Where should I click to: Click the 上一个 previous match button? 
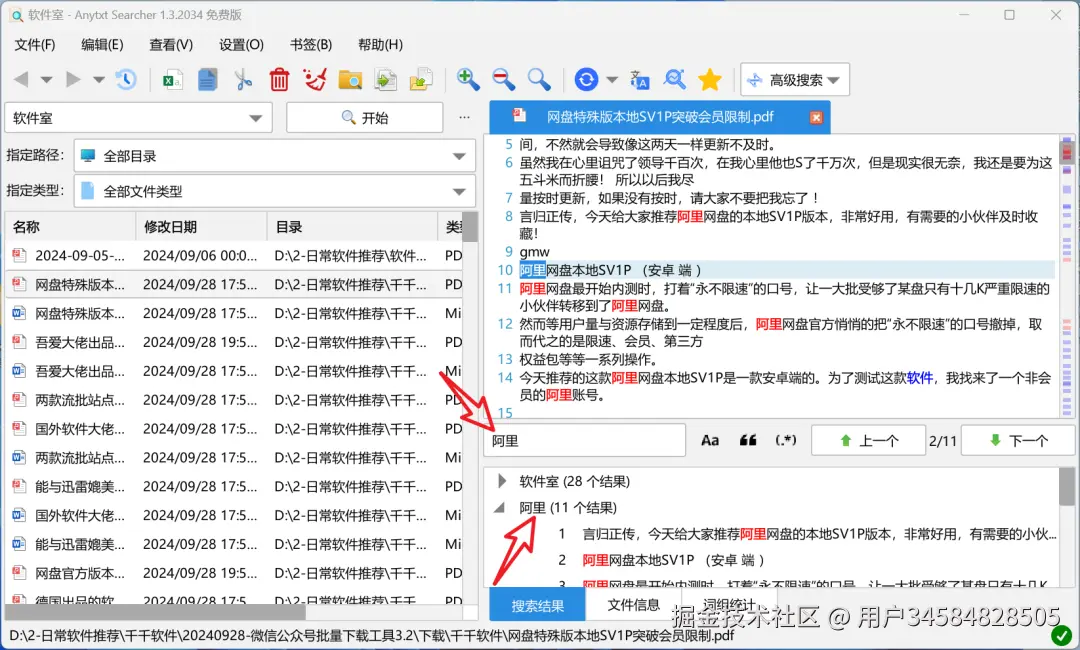coord(868,441)
